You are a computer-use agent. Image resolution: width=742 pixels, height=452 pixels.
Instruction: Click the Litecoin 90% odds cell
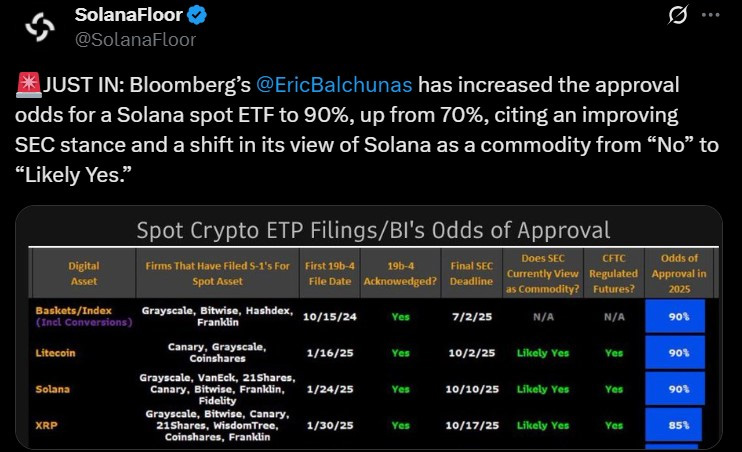(675, 353)
